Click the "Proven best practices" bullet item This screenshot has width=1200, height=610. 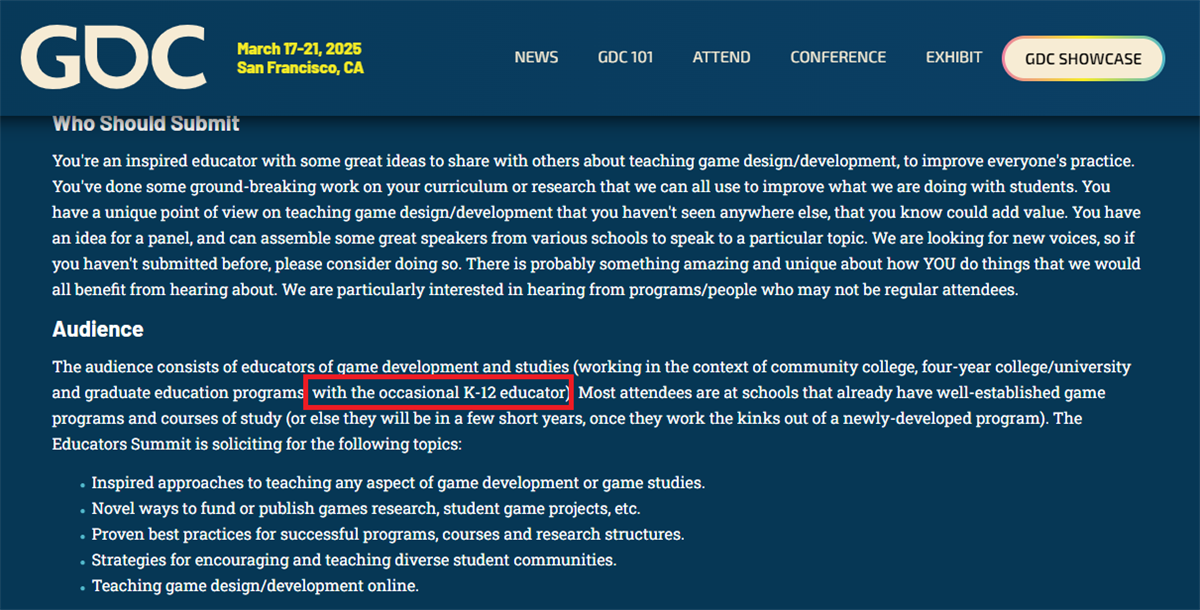[388, 534]
